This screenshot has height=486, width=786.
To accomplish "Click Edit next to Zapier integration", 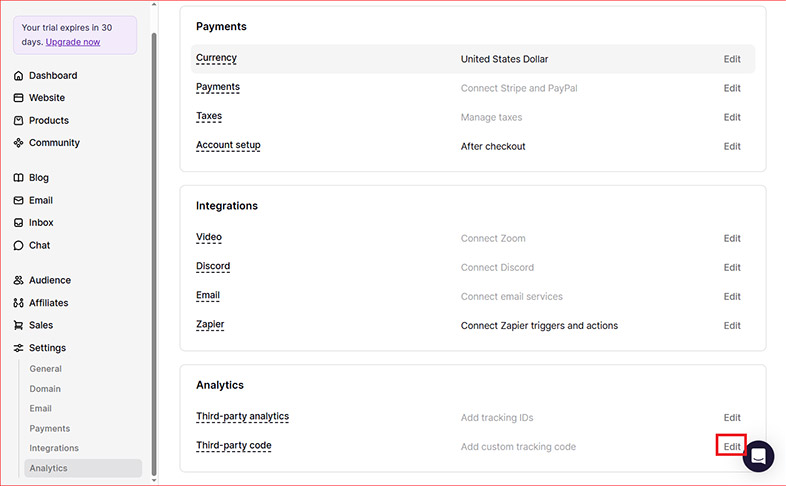I will click(732, 326).
